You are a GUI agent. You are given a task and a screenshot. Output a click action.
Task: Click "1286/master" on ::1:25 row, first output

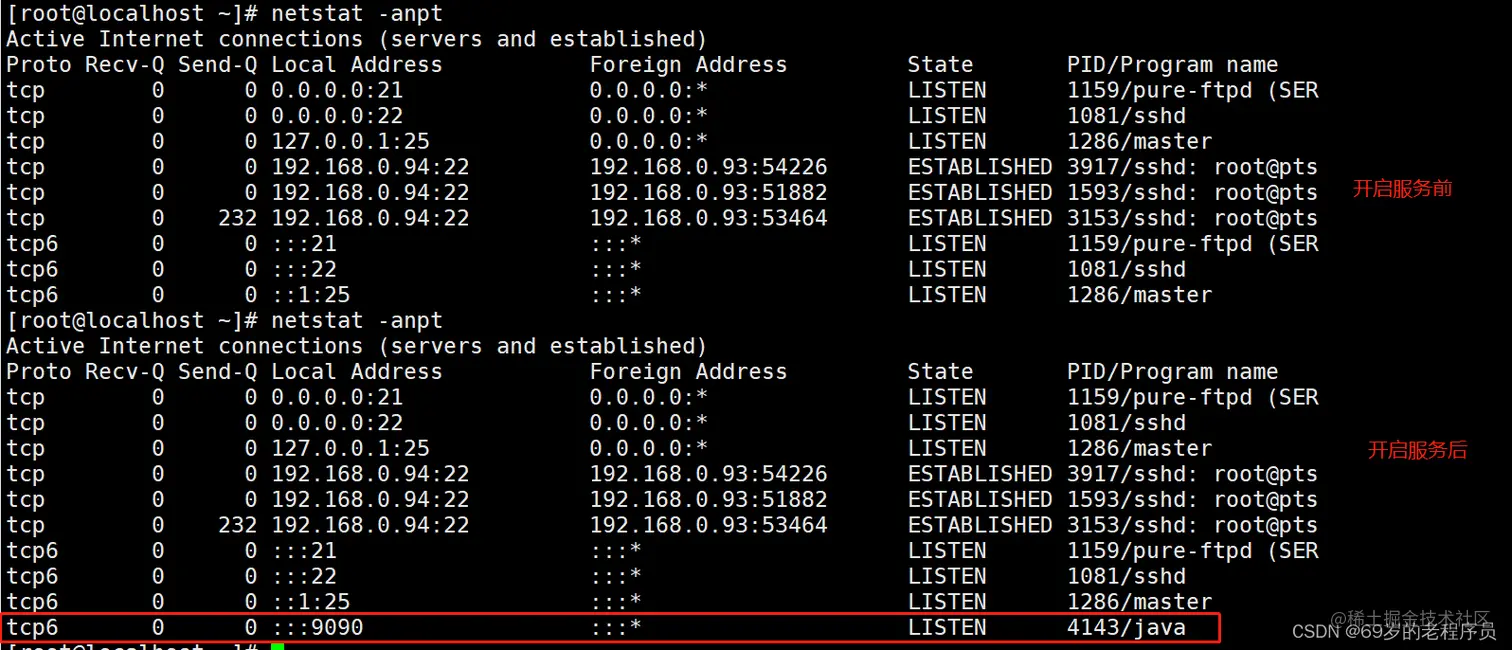(x=1139, y=295)
